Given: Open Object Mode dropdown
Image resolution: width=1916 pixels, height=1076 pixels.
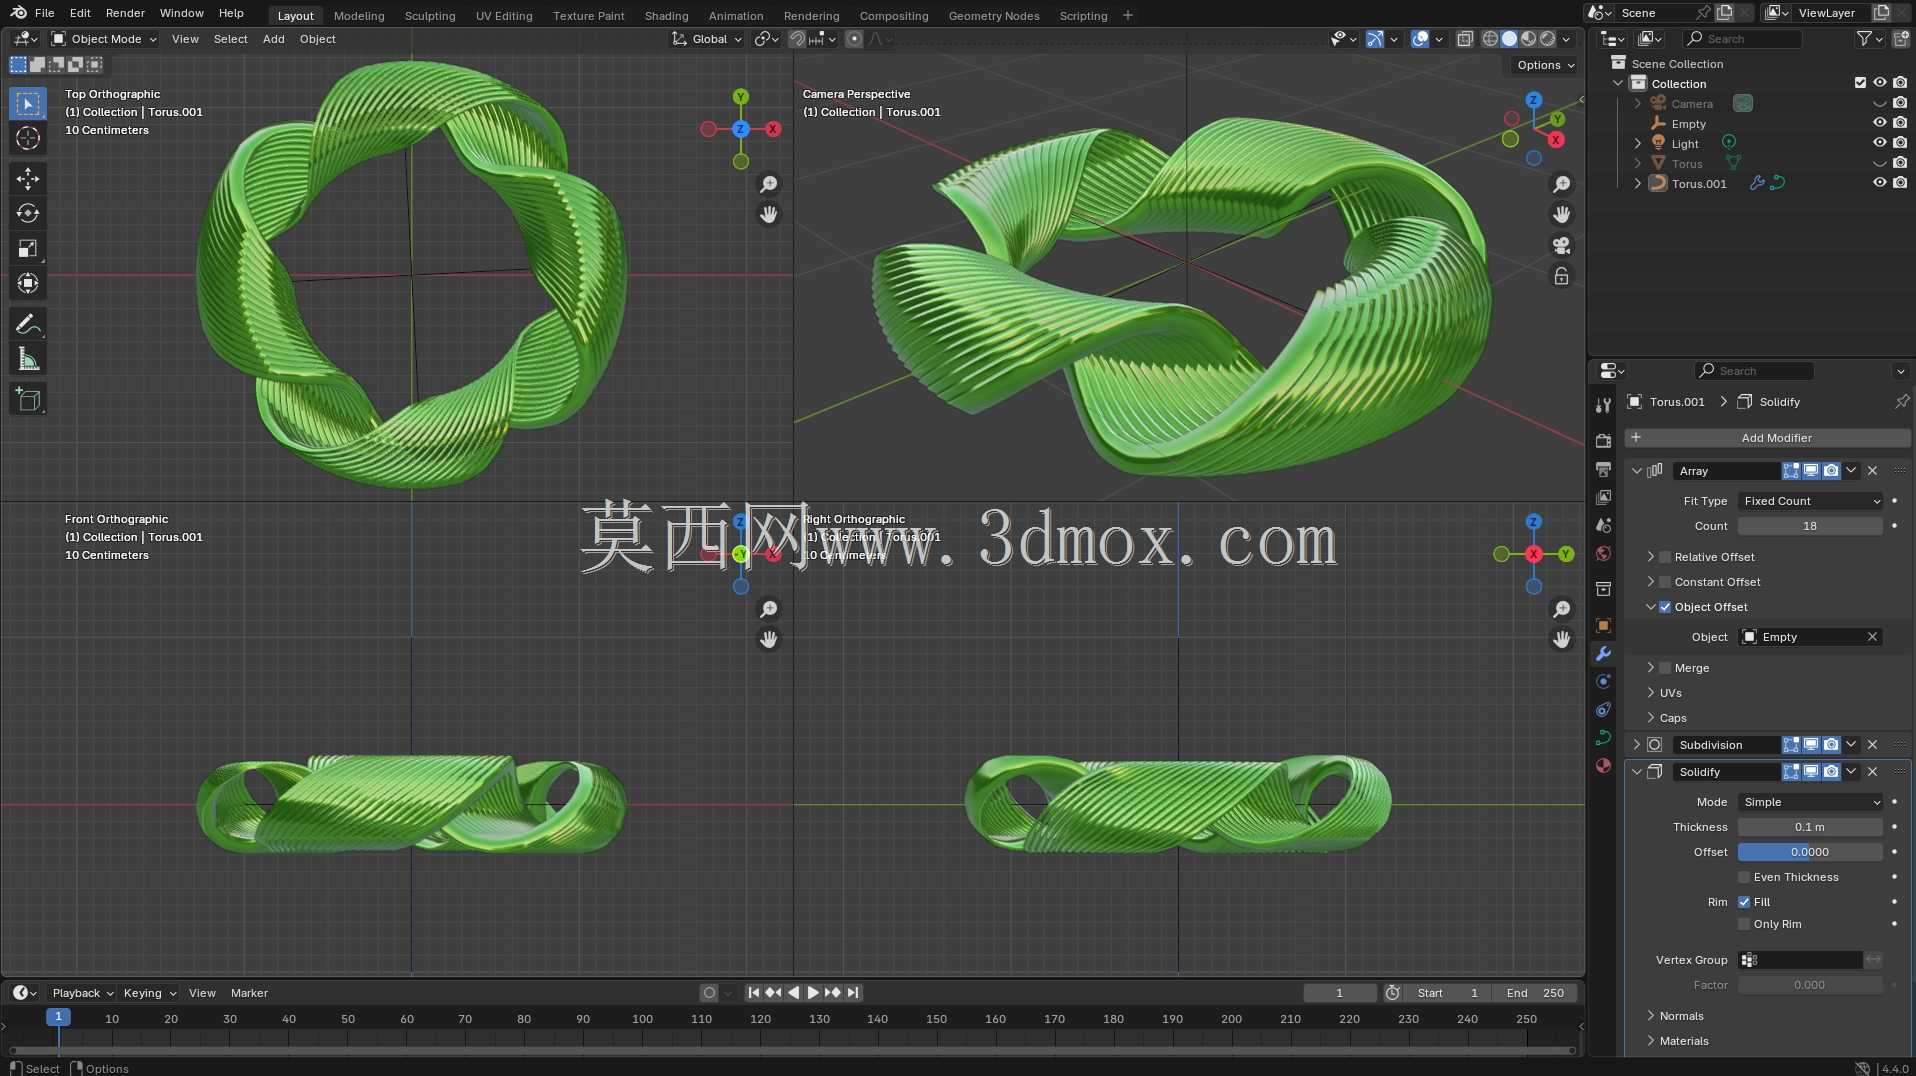Looking at the screenshot, I should [104, 39].
